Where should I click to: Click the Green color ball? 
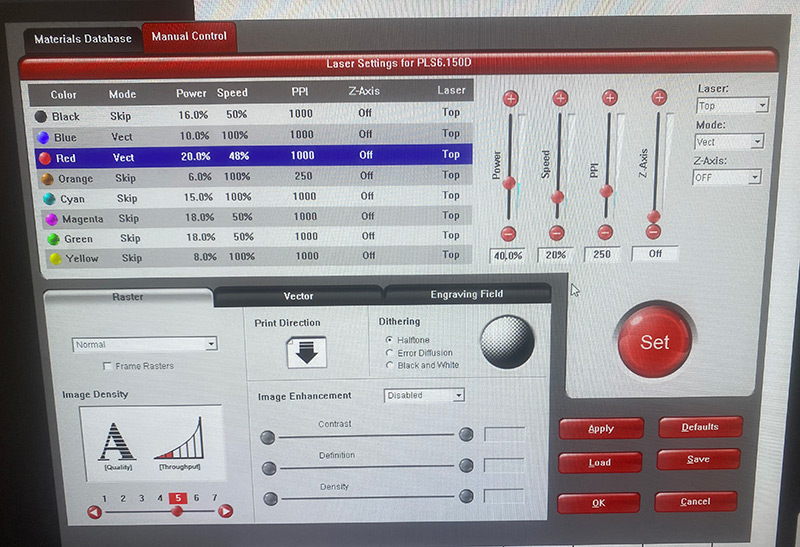pyautogui.click(x=54, y=239)
